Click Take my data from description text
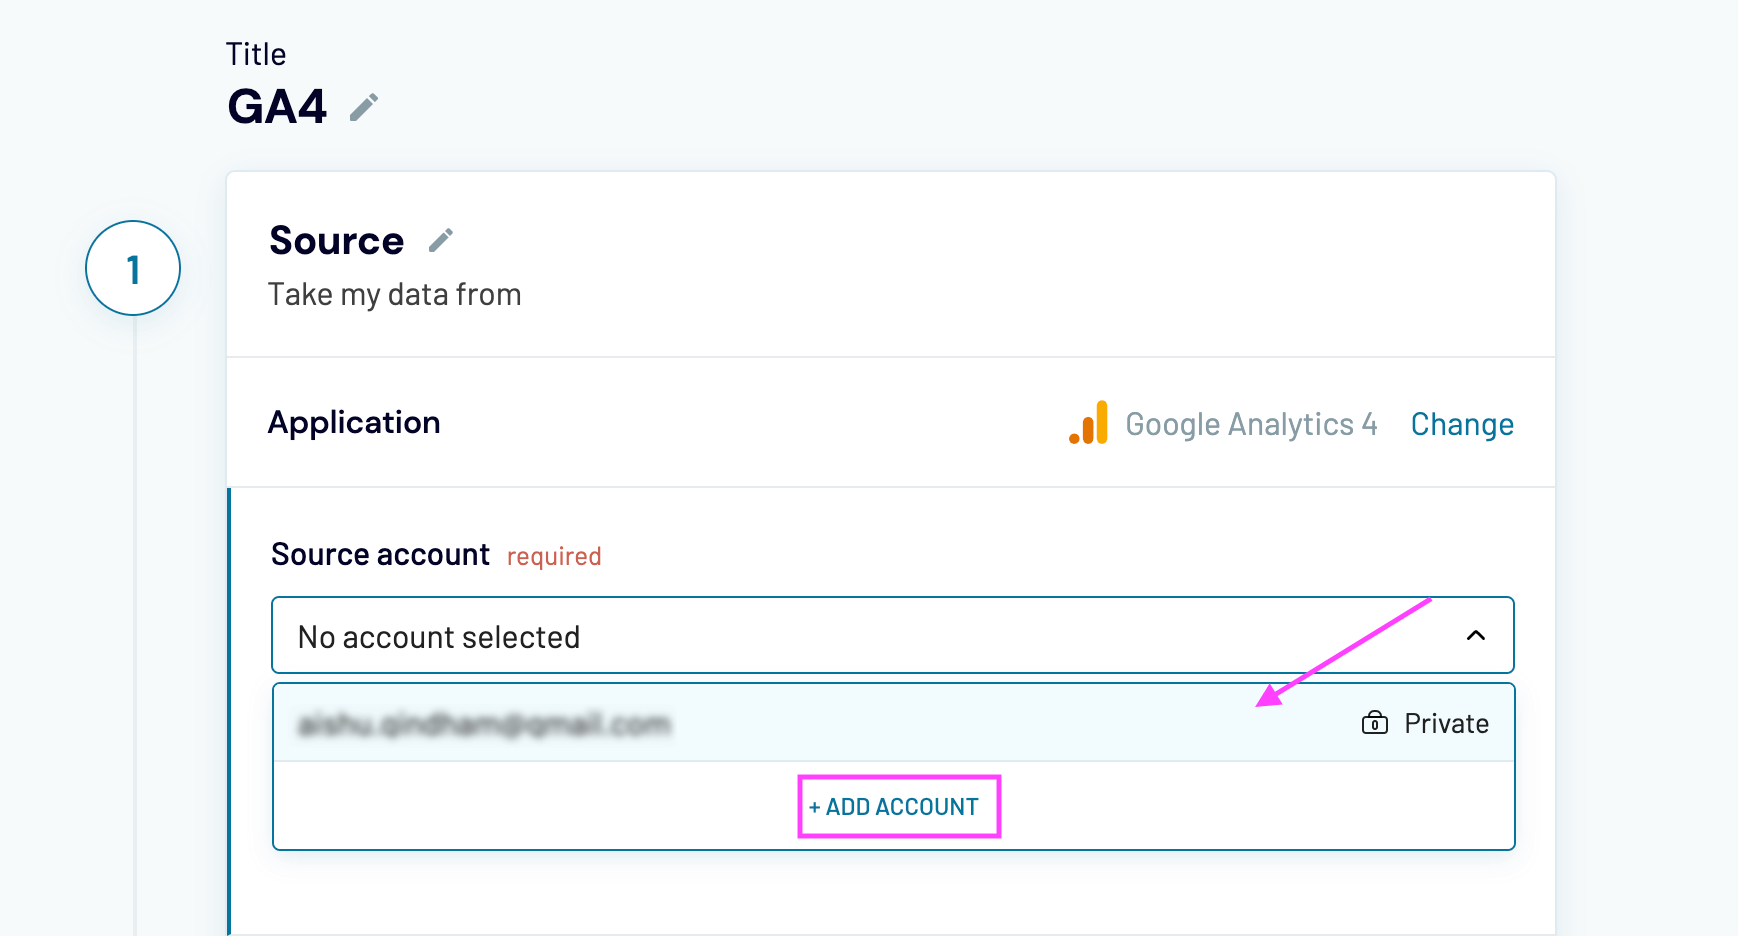The image size is (1738, 936). [x=394, y=293]
